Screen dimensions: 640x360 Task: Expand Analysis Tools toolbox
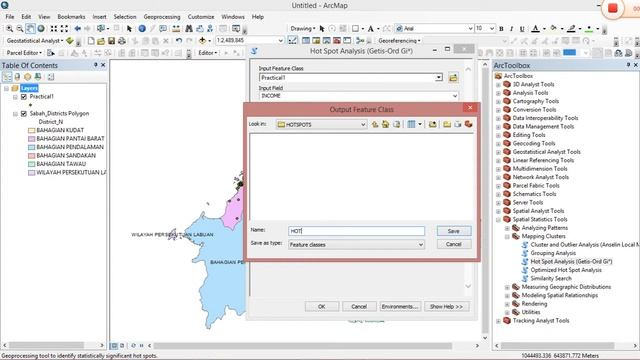pyautogui.click(x=498, y=93)
